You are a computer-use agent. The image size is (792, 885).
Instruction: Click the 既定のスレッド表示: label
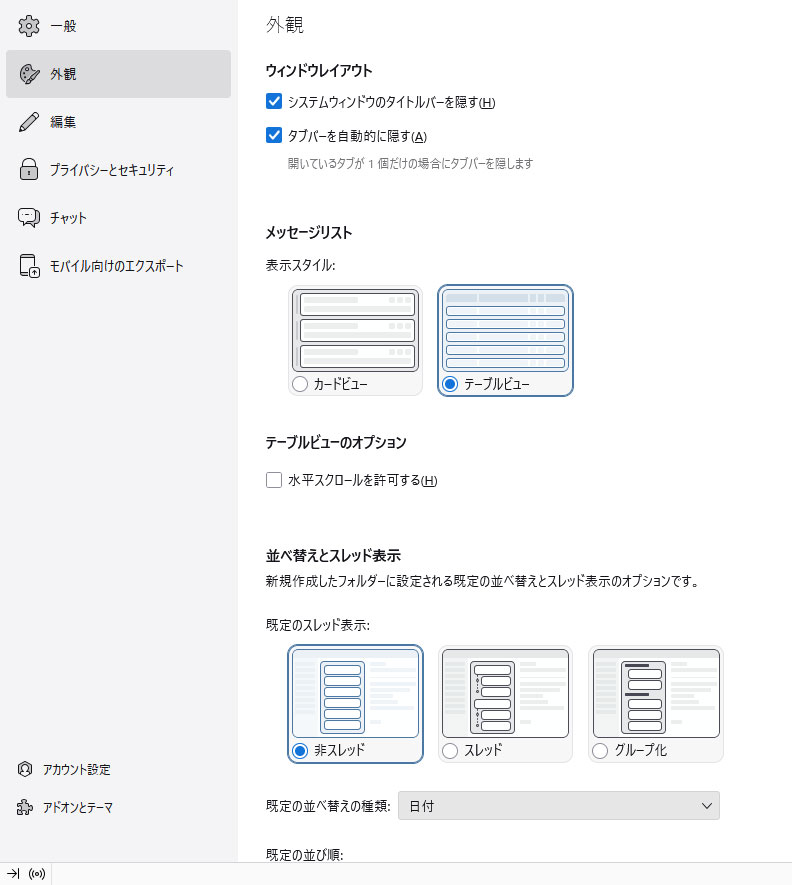coord(318,625)
